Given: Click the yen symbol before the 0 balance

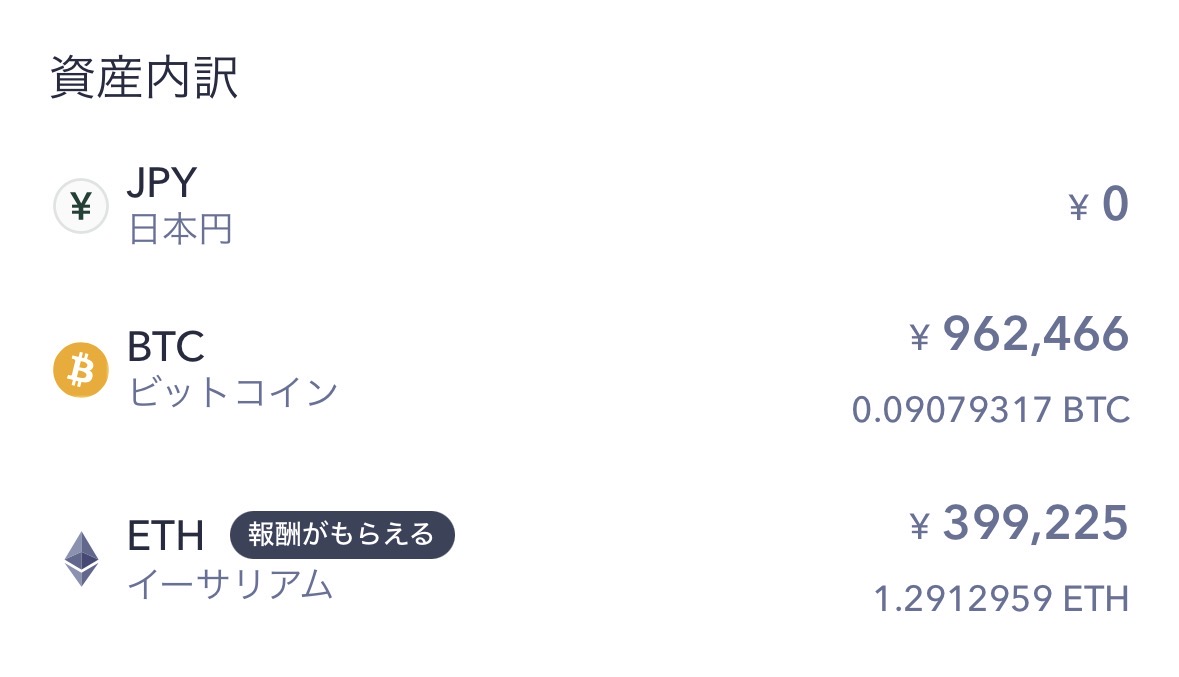Looking at the screenshot, I should click(1078, 208).
